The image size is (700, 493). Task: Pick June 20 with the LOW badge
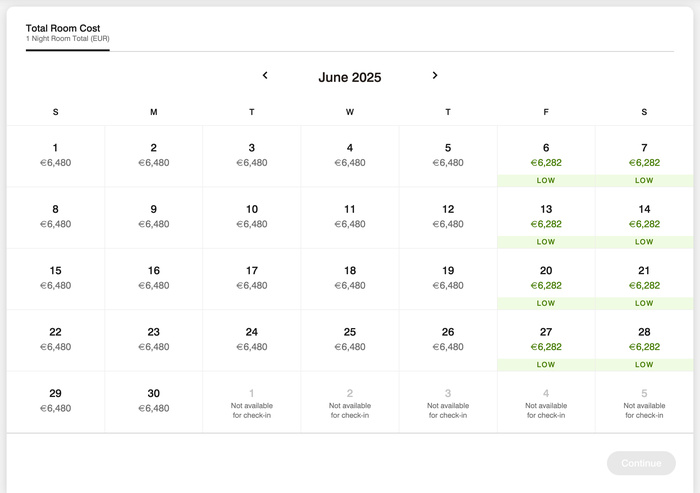click(546, 279)
